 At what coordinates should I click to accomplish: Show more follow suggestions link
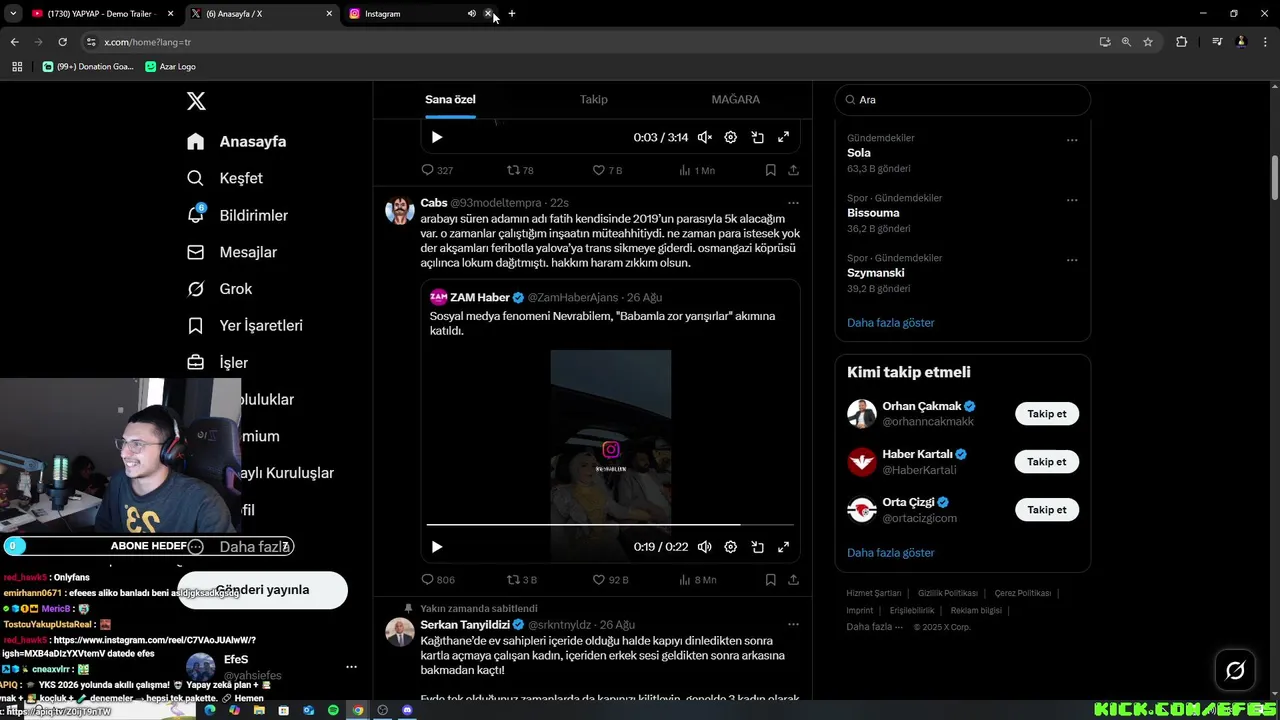tap(891, 553)
